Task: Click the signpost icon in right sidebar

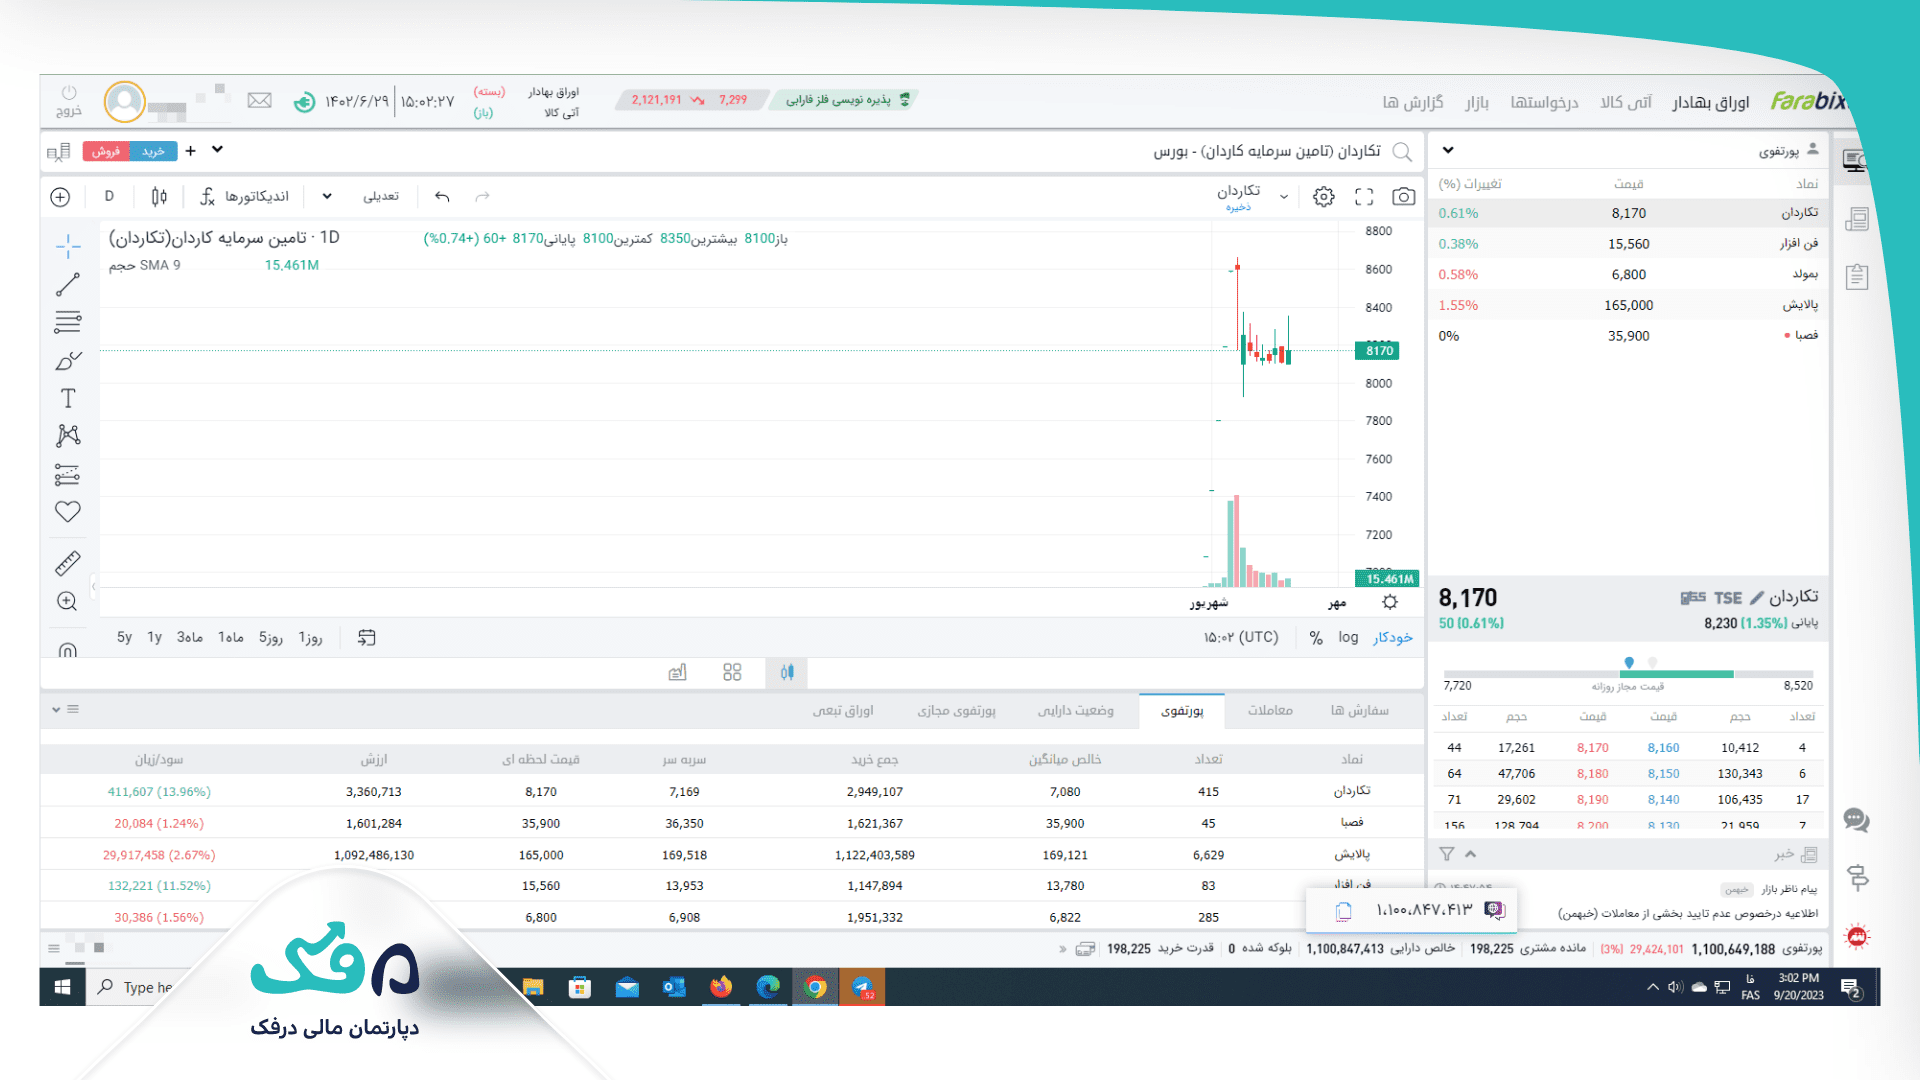Action: [1858, 878]
